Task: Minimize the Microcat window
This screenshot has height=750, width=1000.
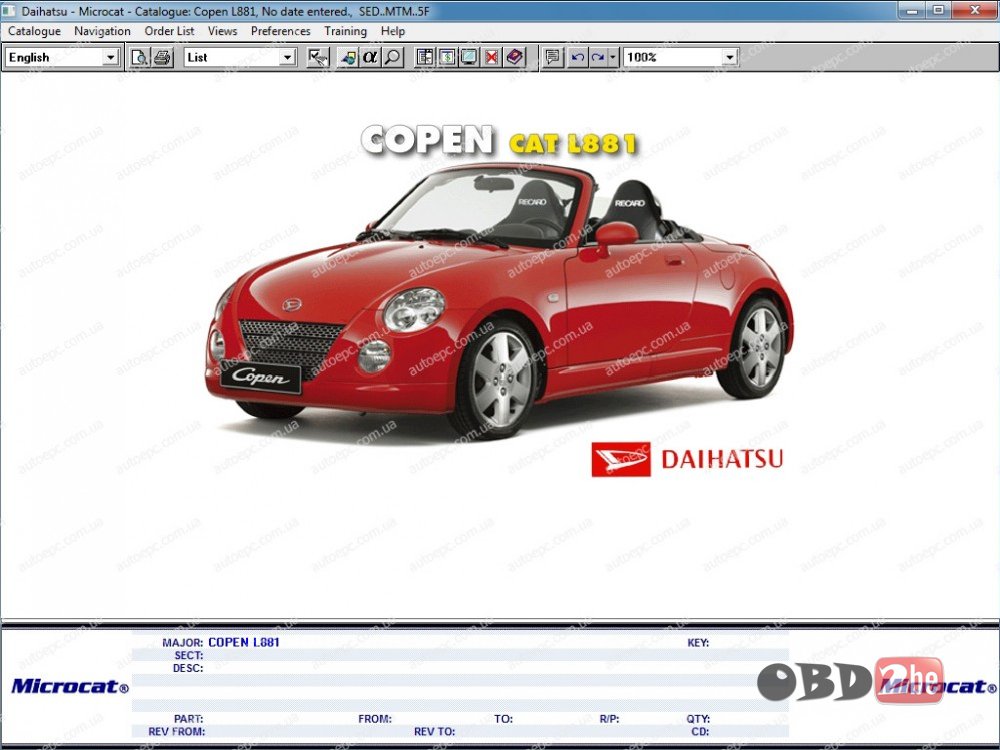Action: pyautogui.click(x=912, y=10)
